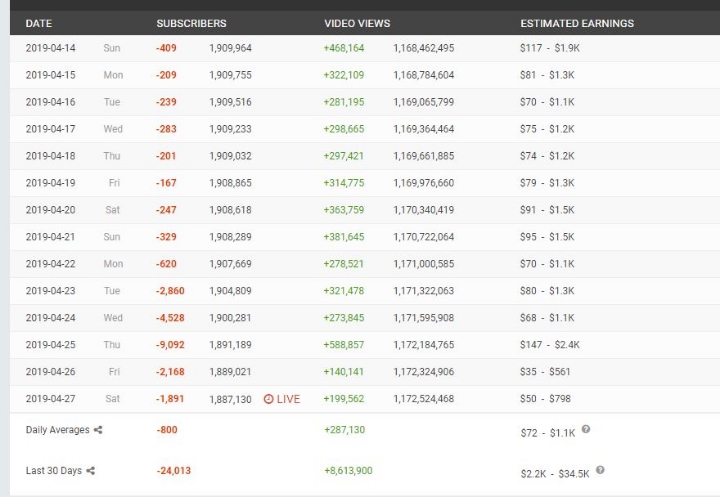Click the -24,013 thirty-day subscriber total

pyautogui.click(x=173, y=470)
